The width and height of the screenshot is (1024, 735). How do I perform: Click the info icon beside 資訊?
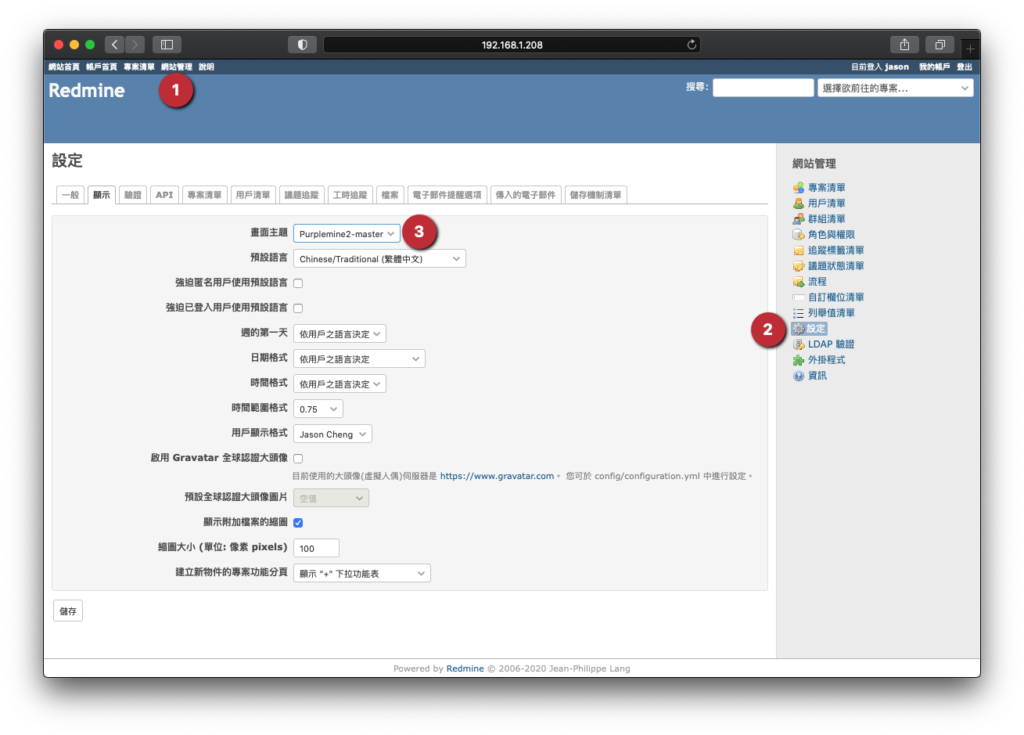pos(798,376)
